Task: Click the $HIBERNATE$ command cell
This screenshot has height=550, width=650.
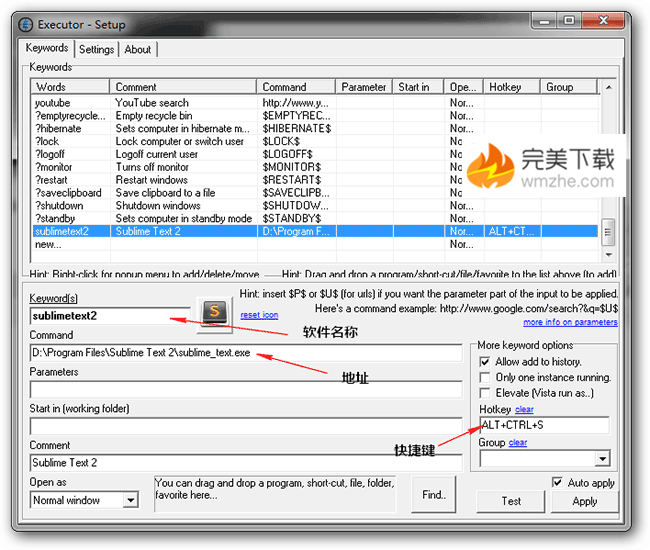Action: [297, 128]
